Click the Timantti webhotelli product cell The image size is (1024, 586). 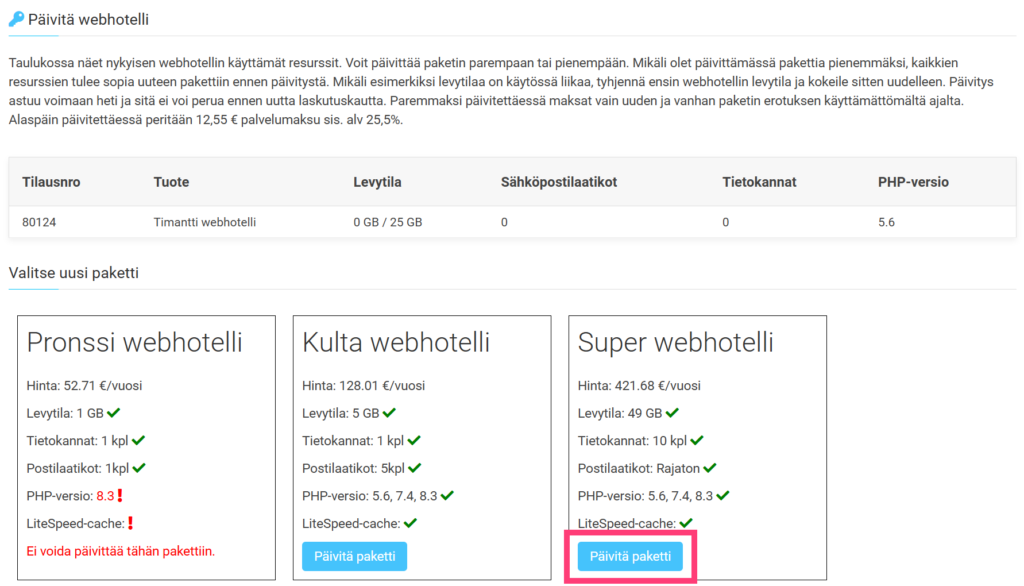point(204,222)
